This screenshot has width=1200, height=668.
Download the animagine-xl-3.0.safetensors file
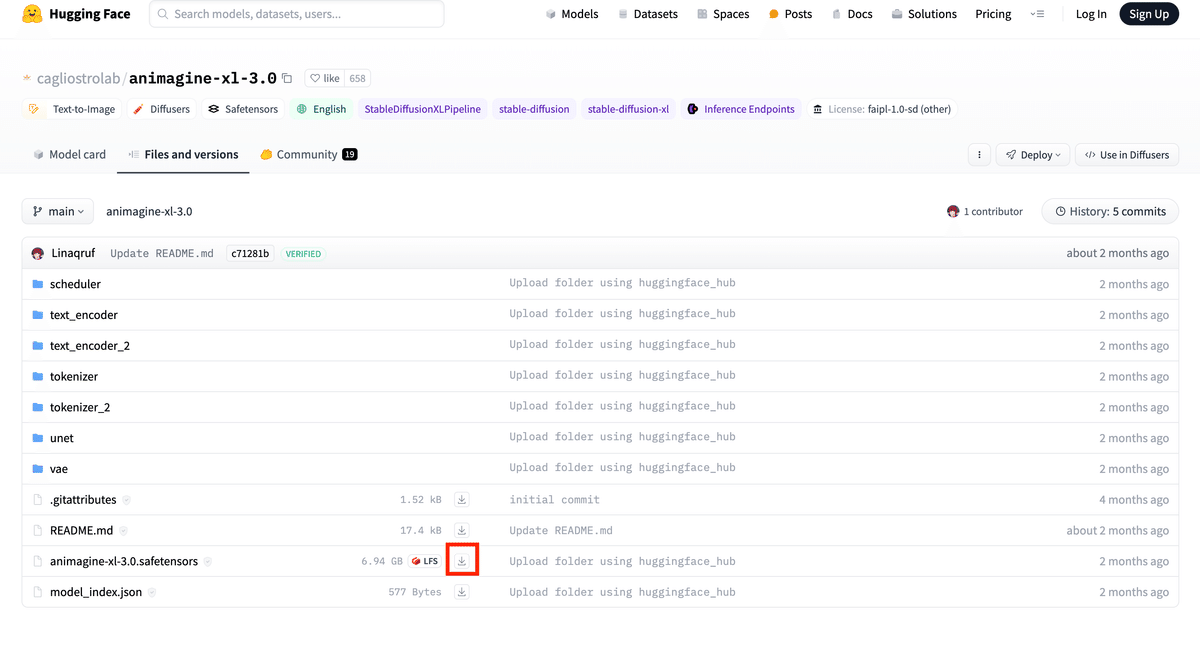click(x=462, y=561)
